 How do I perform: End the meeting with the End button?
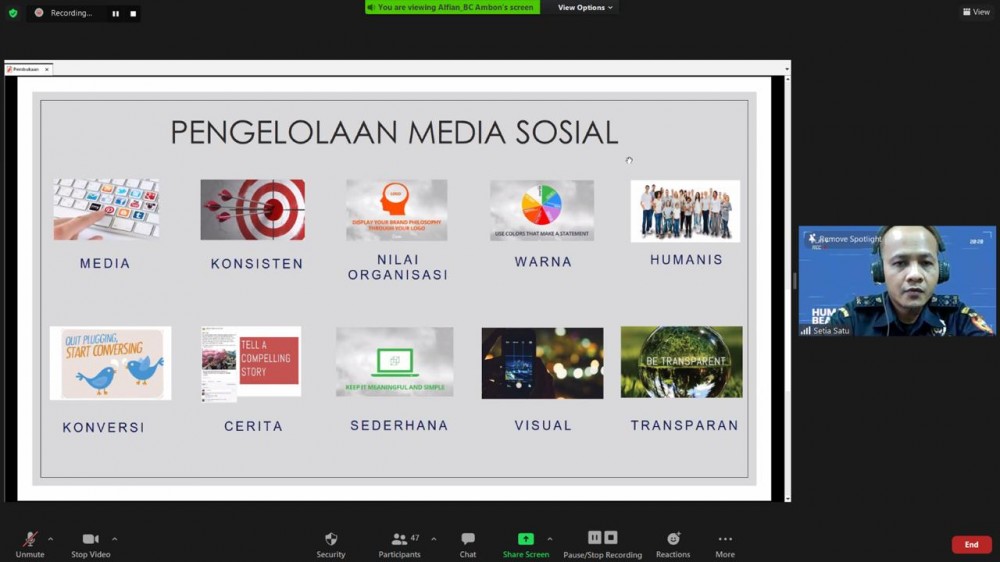pyautogui.click(x=971, y=545)
